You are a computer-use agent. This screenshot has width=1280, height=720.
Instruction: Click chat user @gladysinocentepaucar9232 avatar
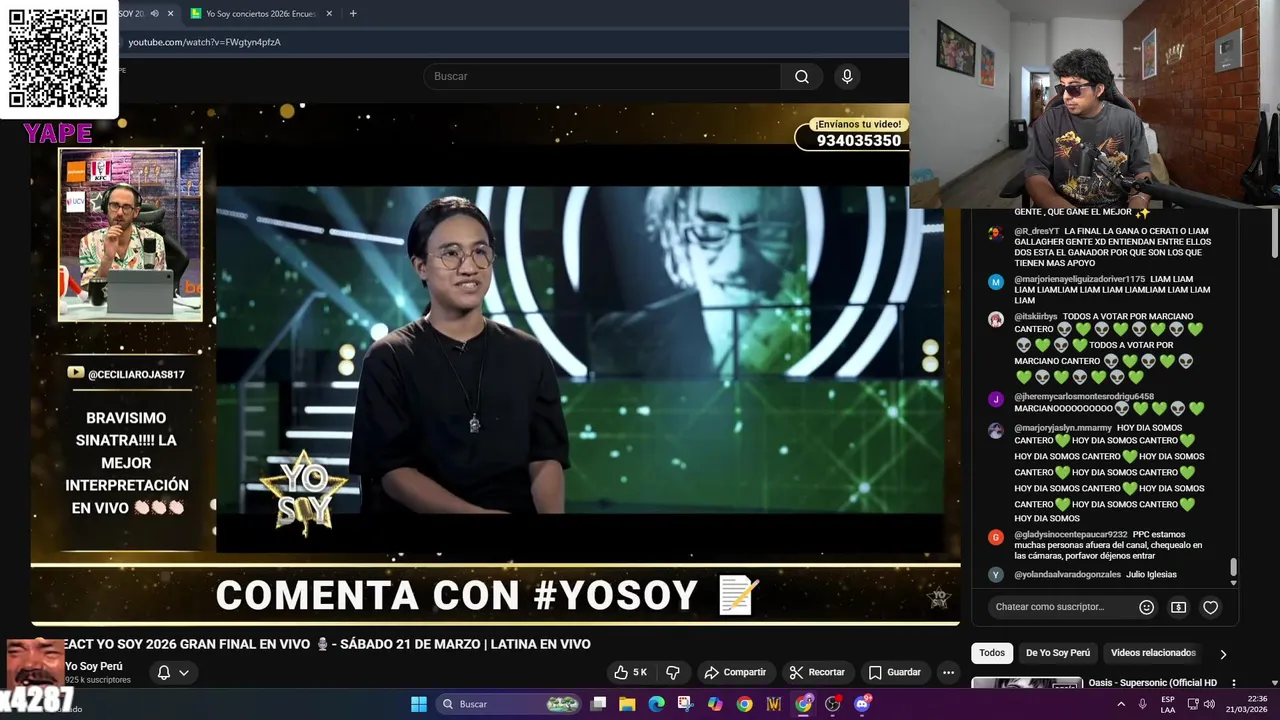coord(995,537)
